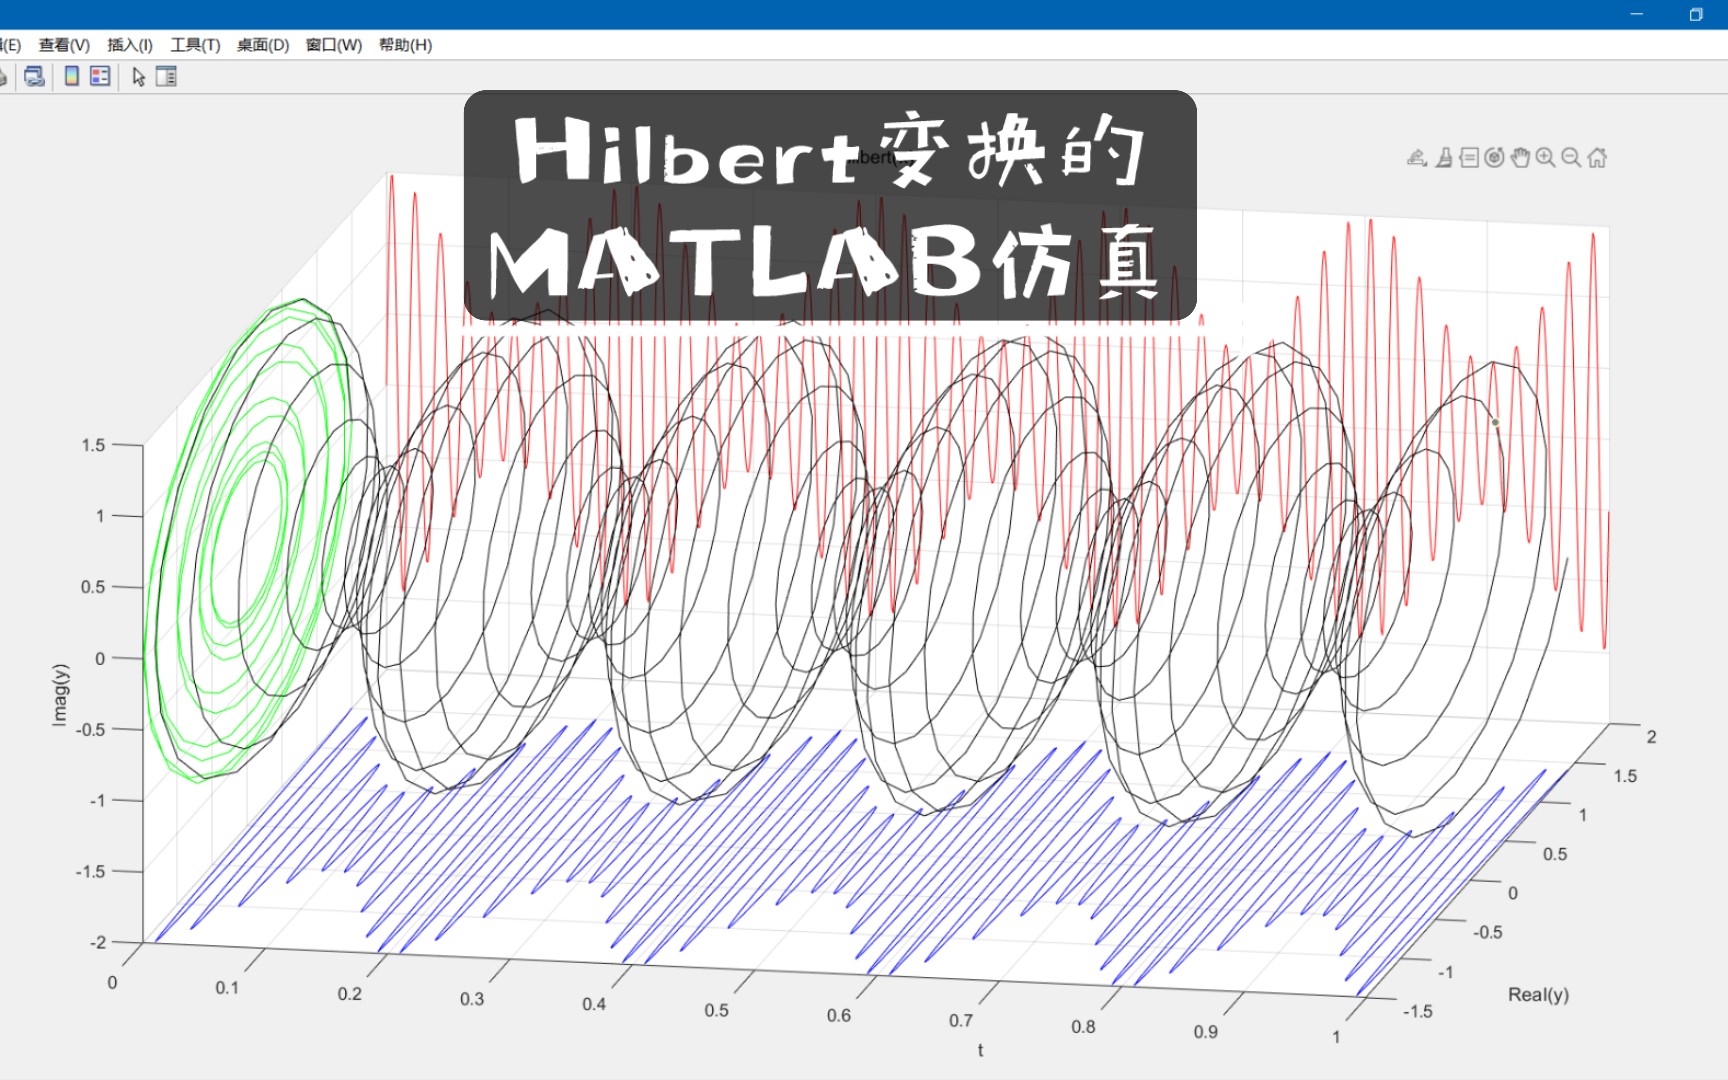Restore down the window from the title bar

click(1696, 14)
